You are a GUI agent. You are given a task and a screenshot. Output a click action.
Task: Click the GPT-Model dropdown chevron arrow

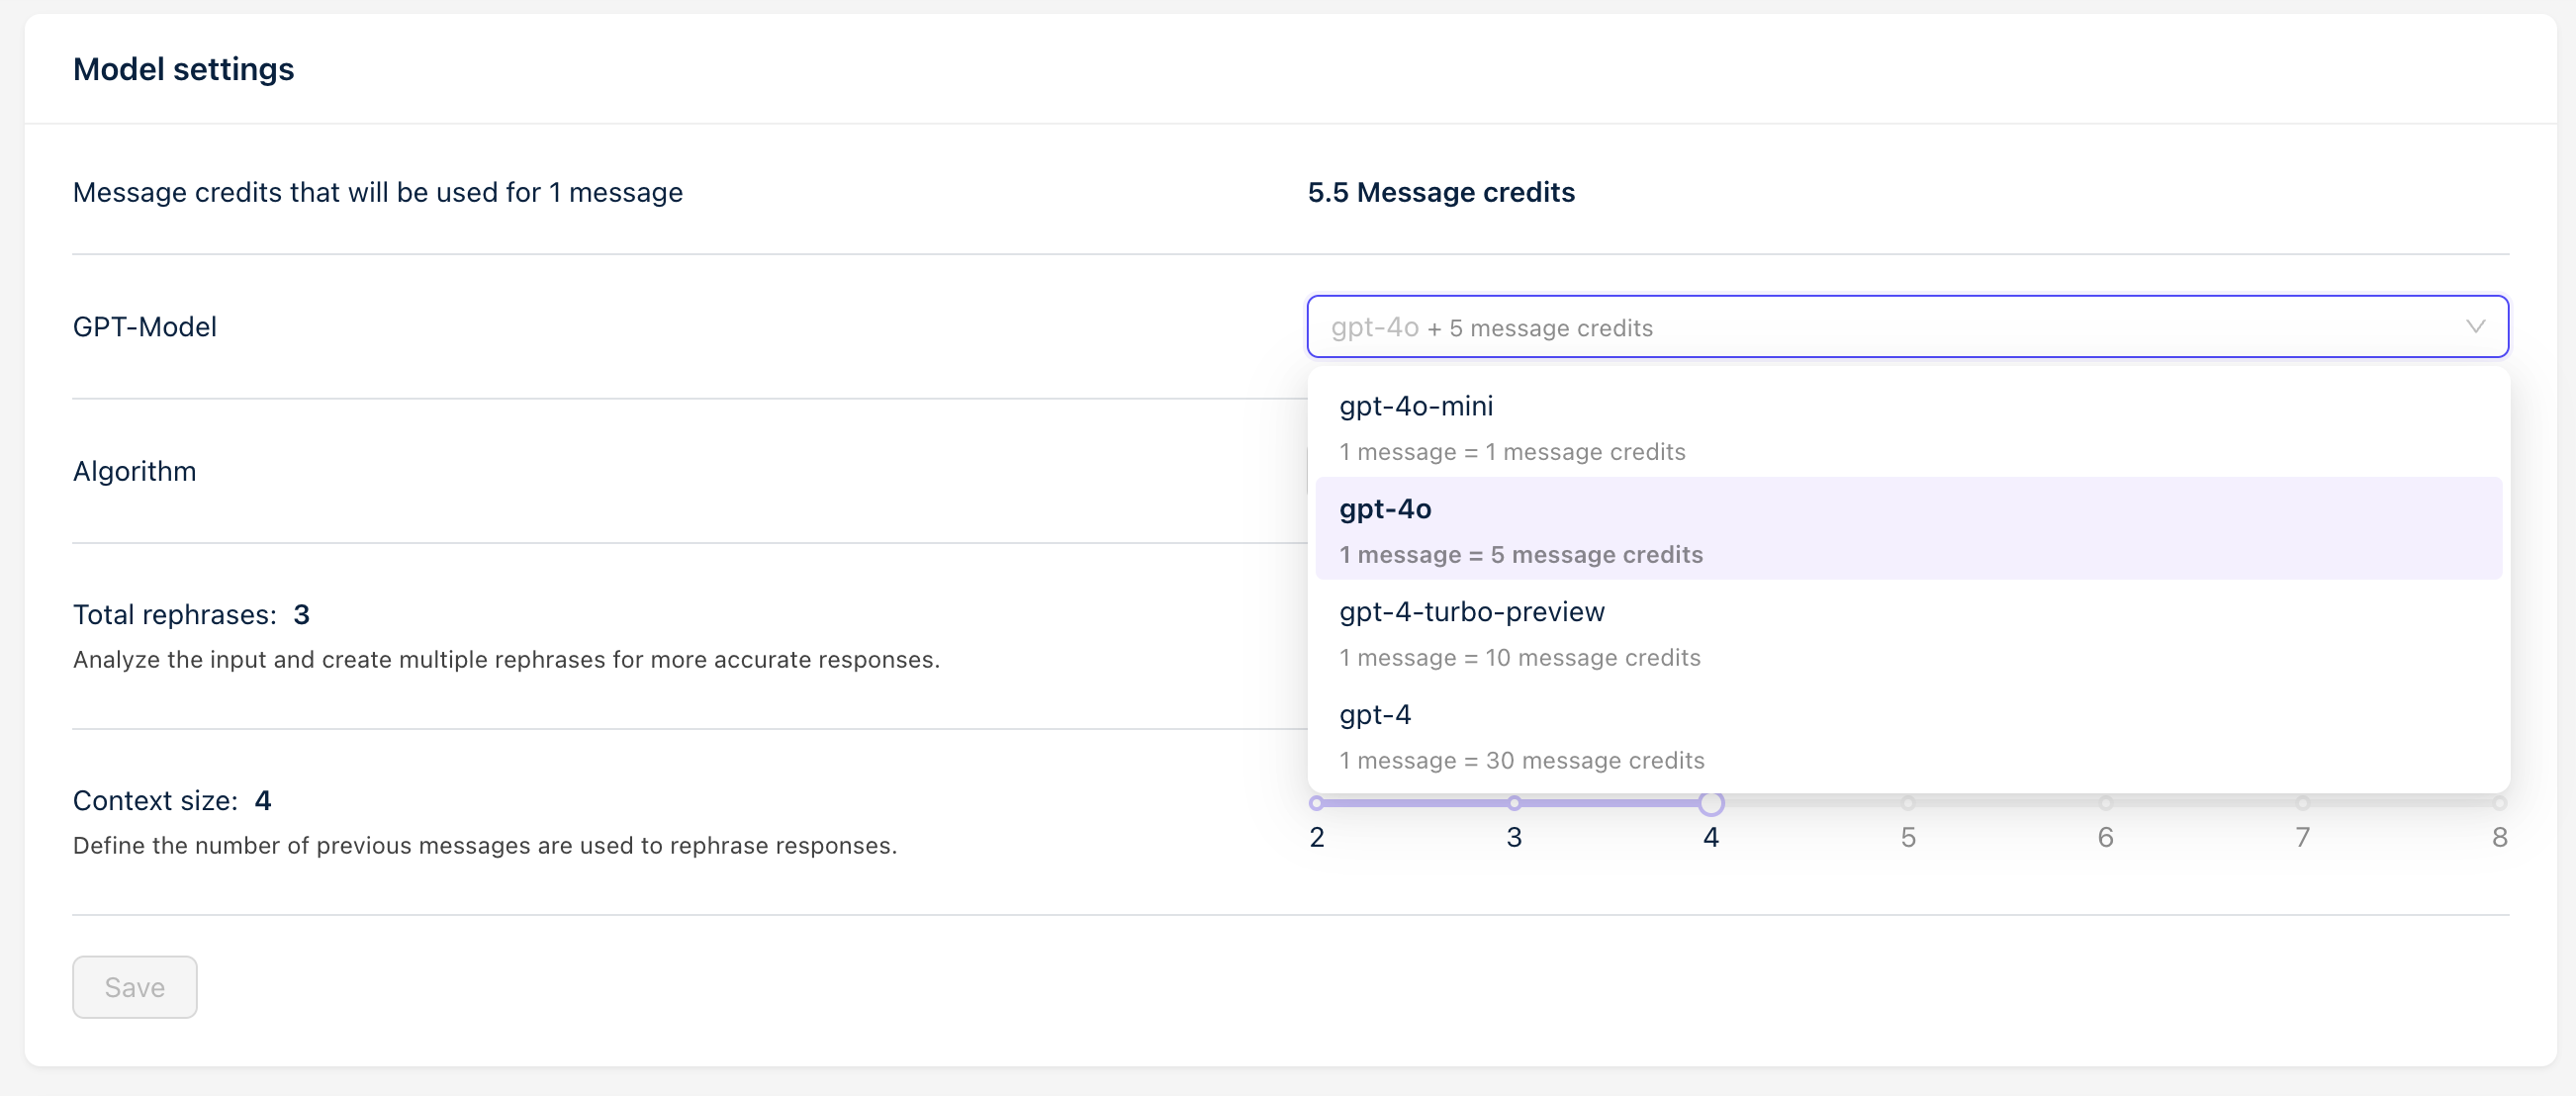pyautogui.click(x=2475, y=326)
